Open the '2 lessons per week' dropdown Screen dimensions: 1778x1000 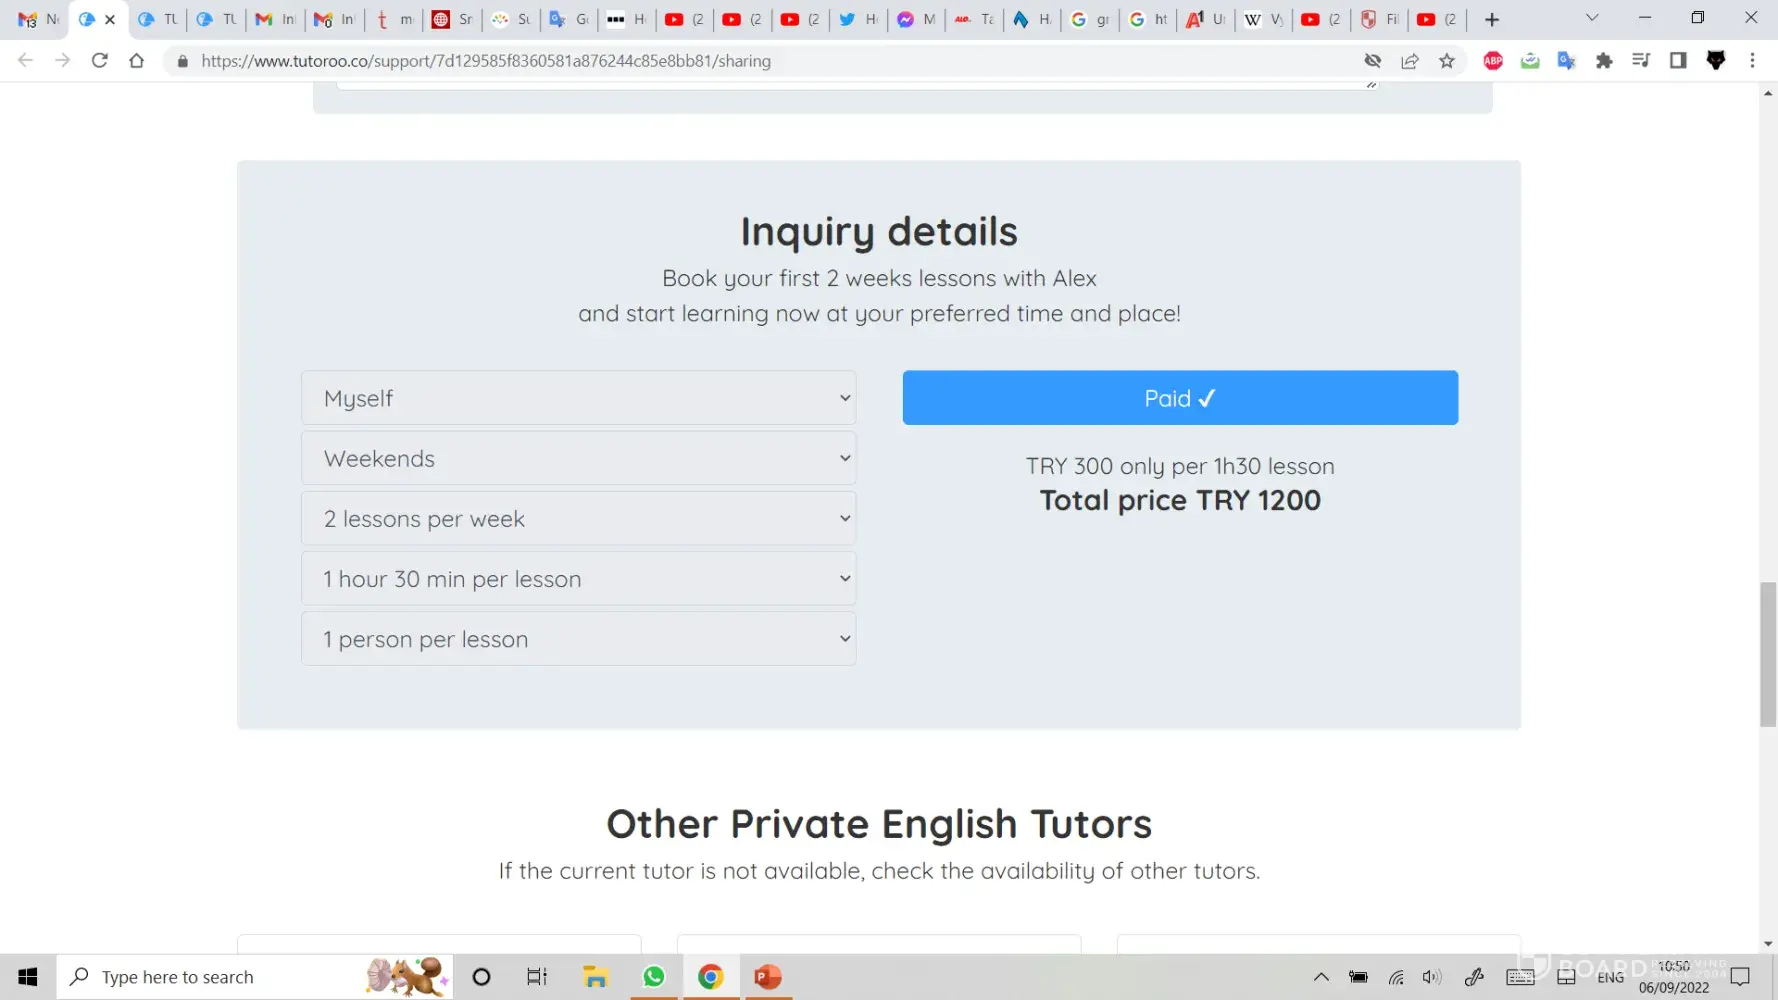(578, 518)
